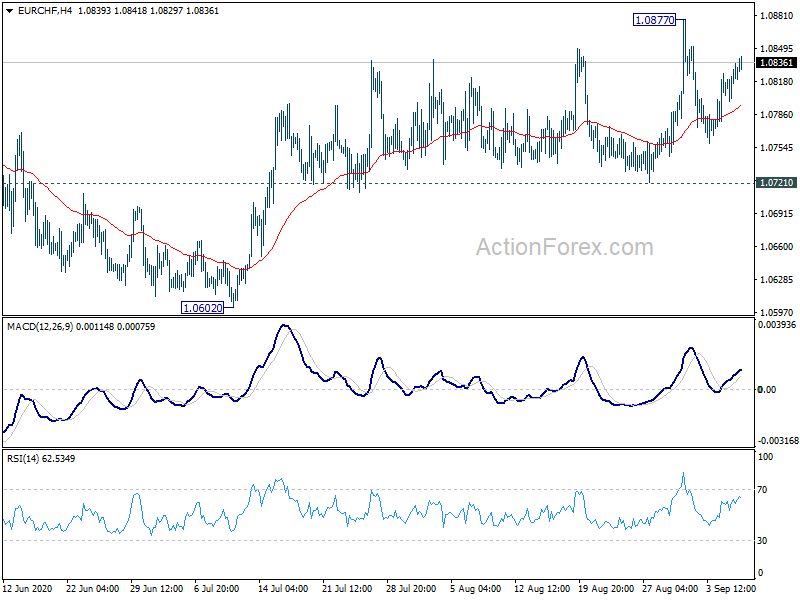Click the RSI(14) 62.5349 indicator label

coord(41,459)
